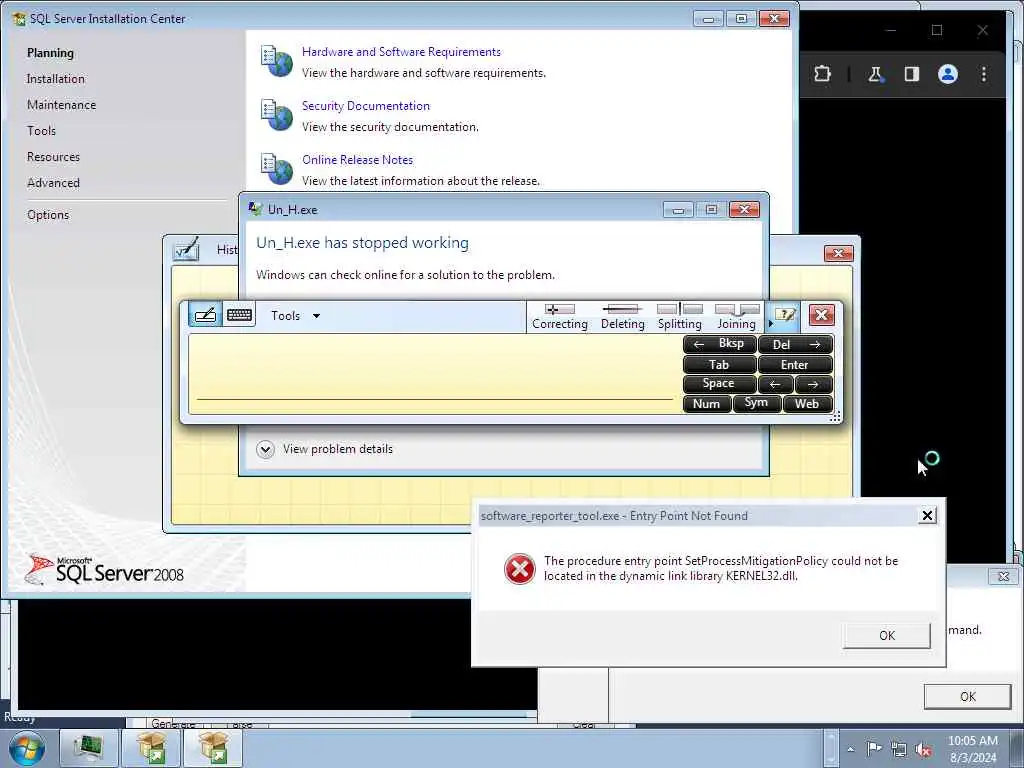Show the Deleting gesture demo
Screen dimensions: 1024x768
622,317
